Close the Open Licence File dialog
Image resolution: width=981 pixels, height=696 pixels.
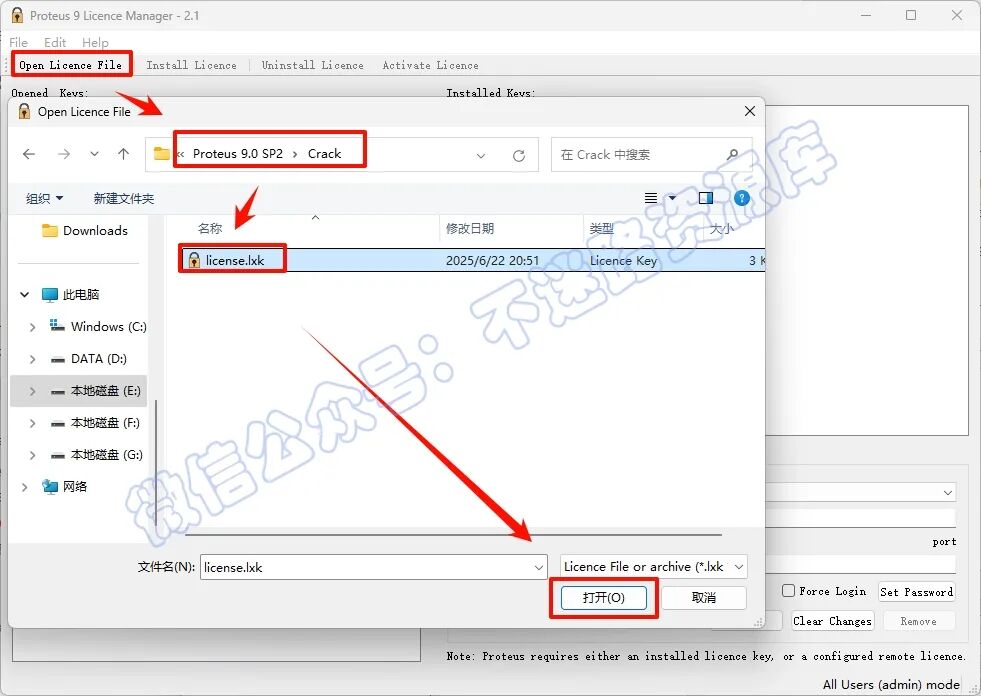(750, 111)
